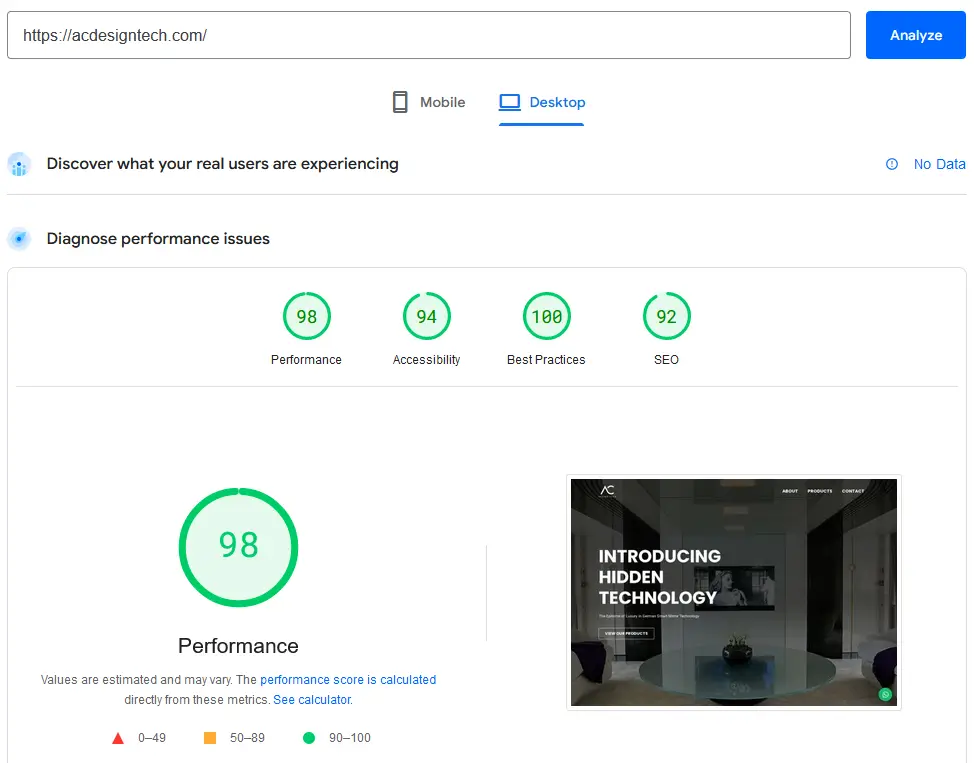Viewport: 974px width, 763px height.
Task: Click the URL input field
Action: tap(428, 35)
